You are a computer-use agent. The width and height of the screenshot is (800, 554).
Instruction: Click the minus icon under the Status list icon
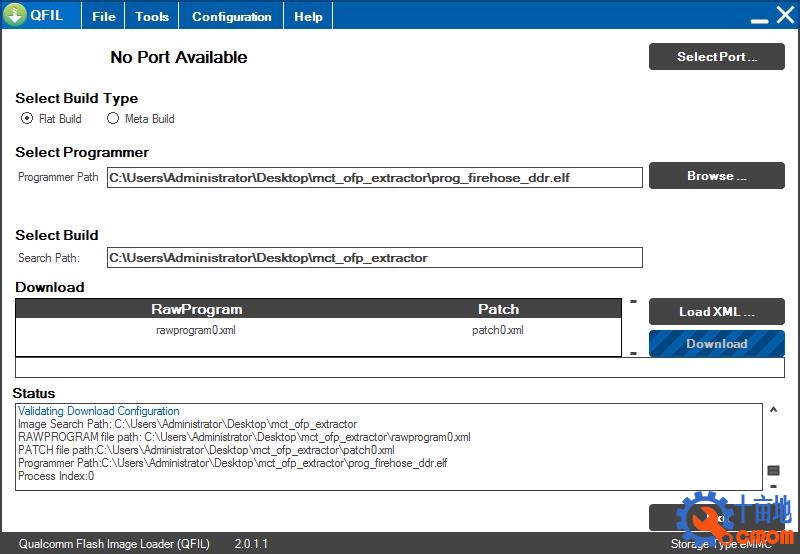pyautogui.click(x=773, y=486)
